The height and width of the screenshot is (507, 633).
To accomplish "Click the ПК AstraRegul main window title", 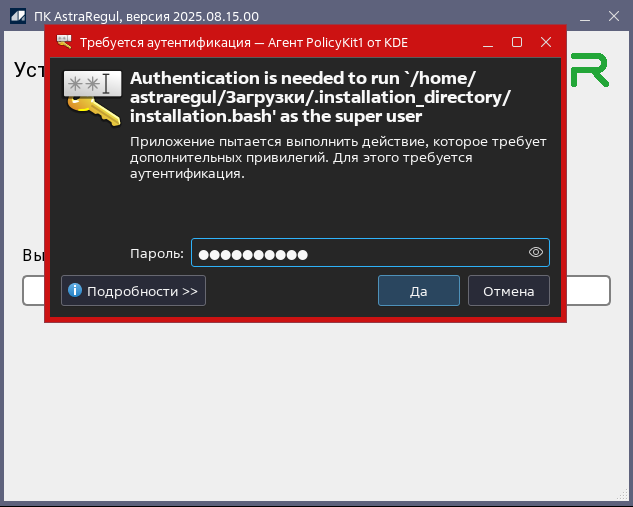I will pyautogui.click(x=140, y=17).
